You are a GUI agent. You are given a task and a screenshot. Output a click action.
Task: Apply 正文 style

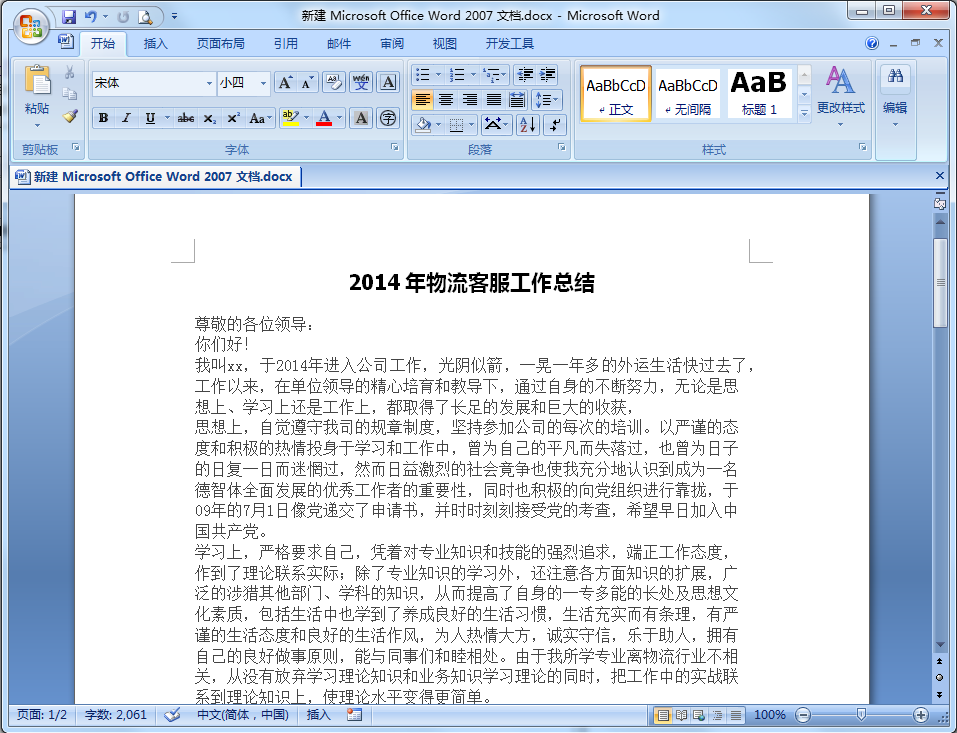coord(616,94)
